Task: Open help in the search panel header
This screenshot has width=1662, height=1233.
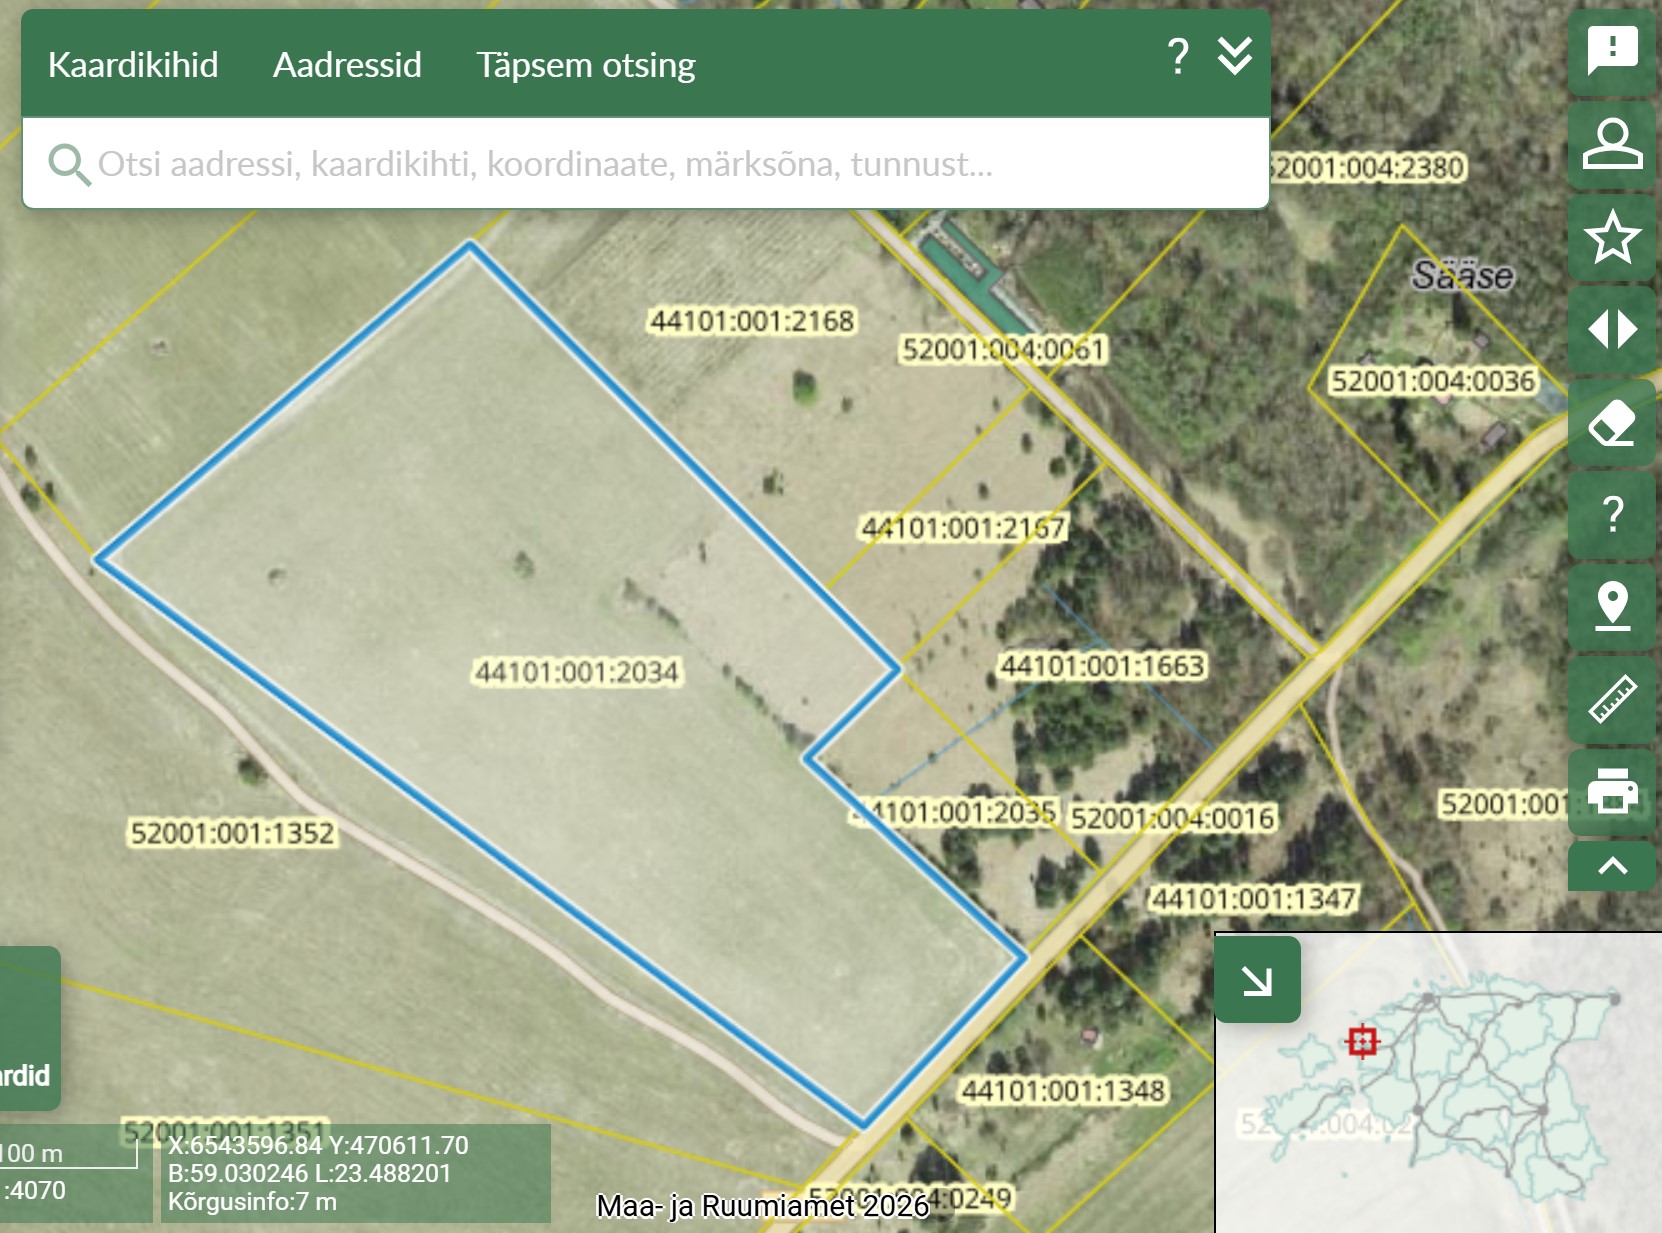Action: pos(1178,57)
